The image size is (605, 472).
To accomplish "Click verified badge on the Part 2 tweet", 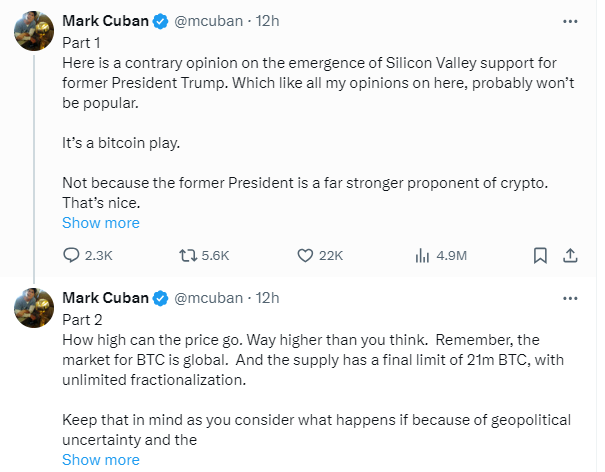I will [160, 298].
